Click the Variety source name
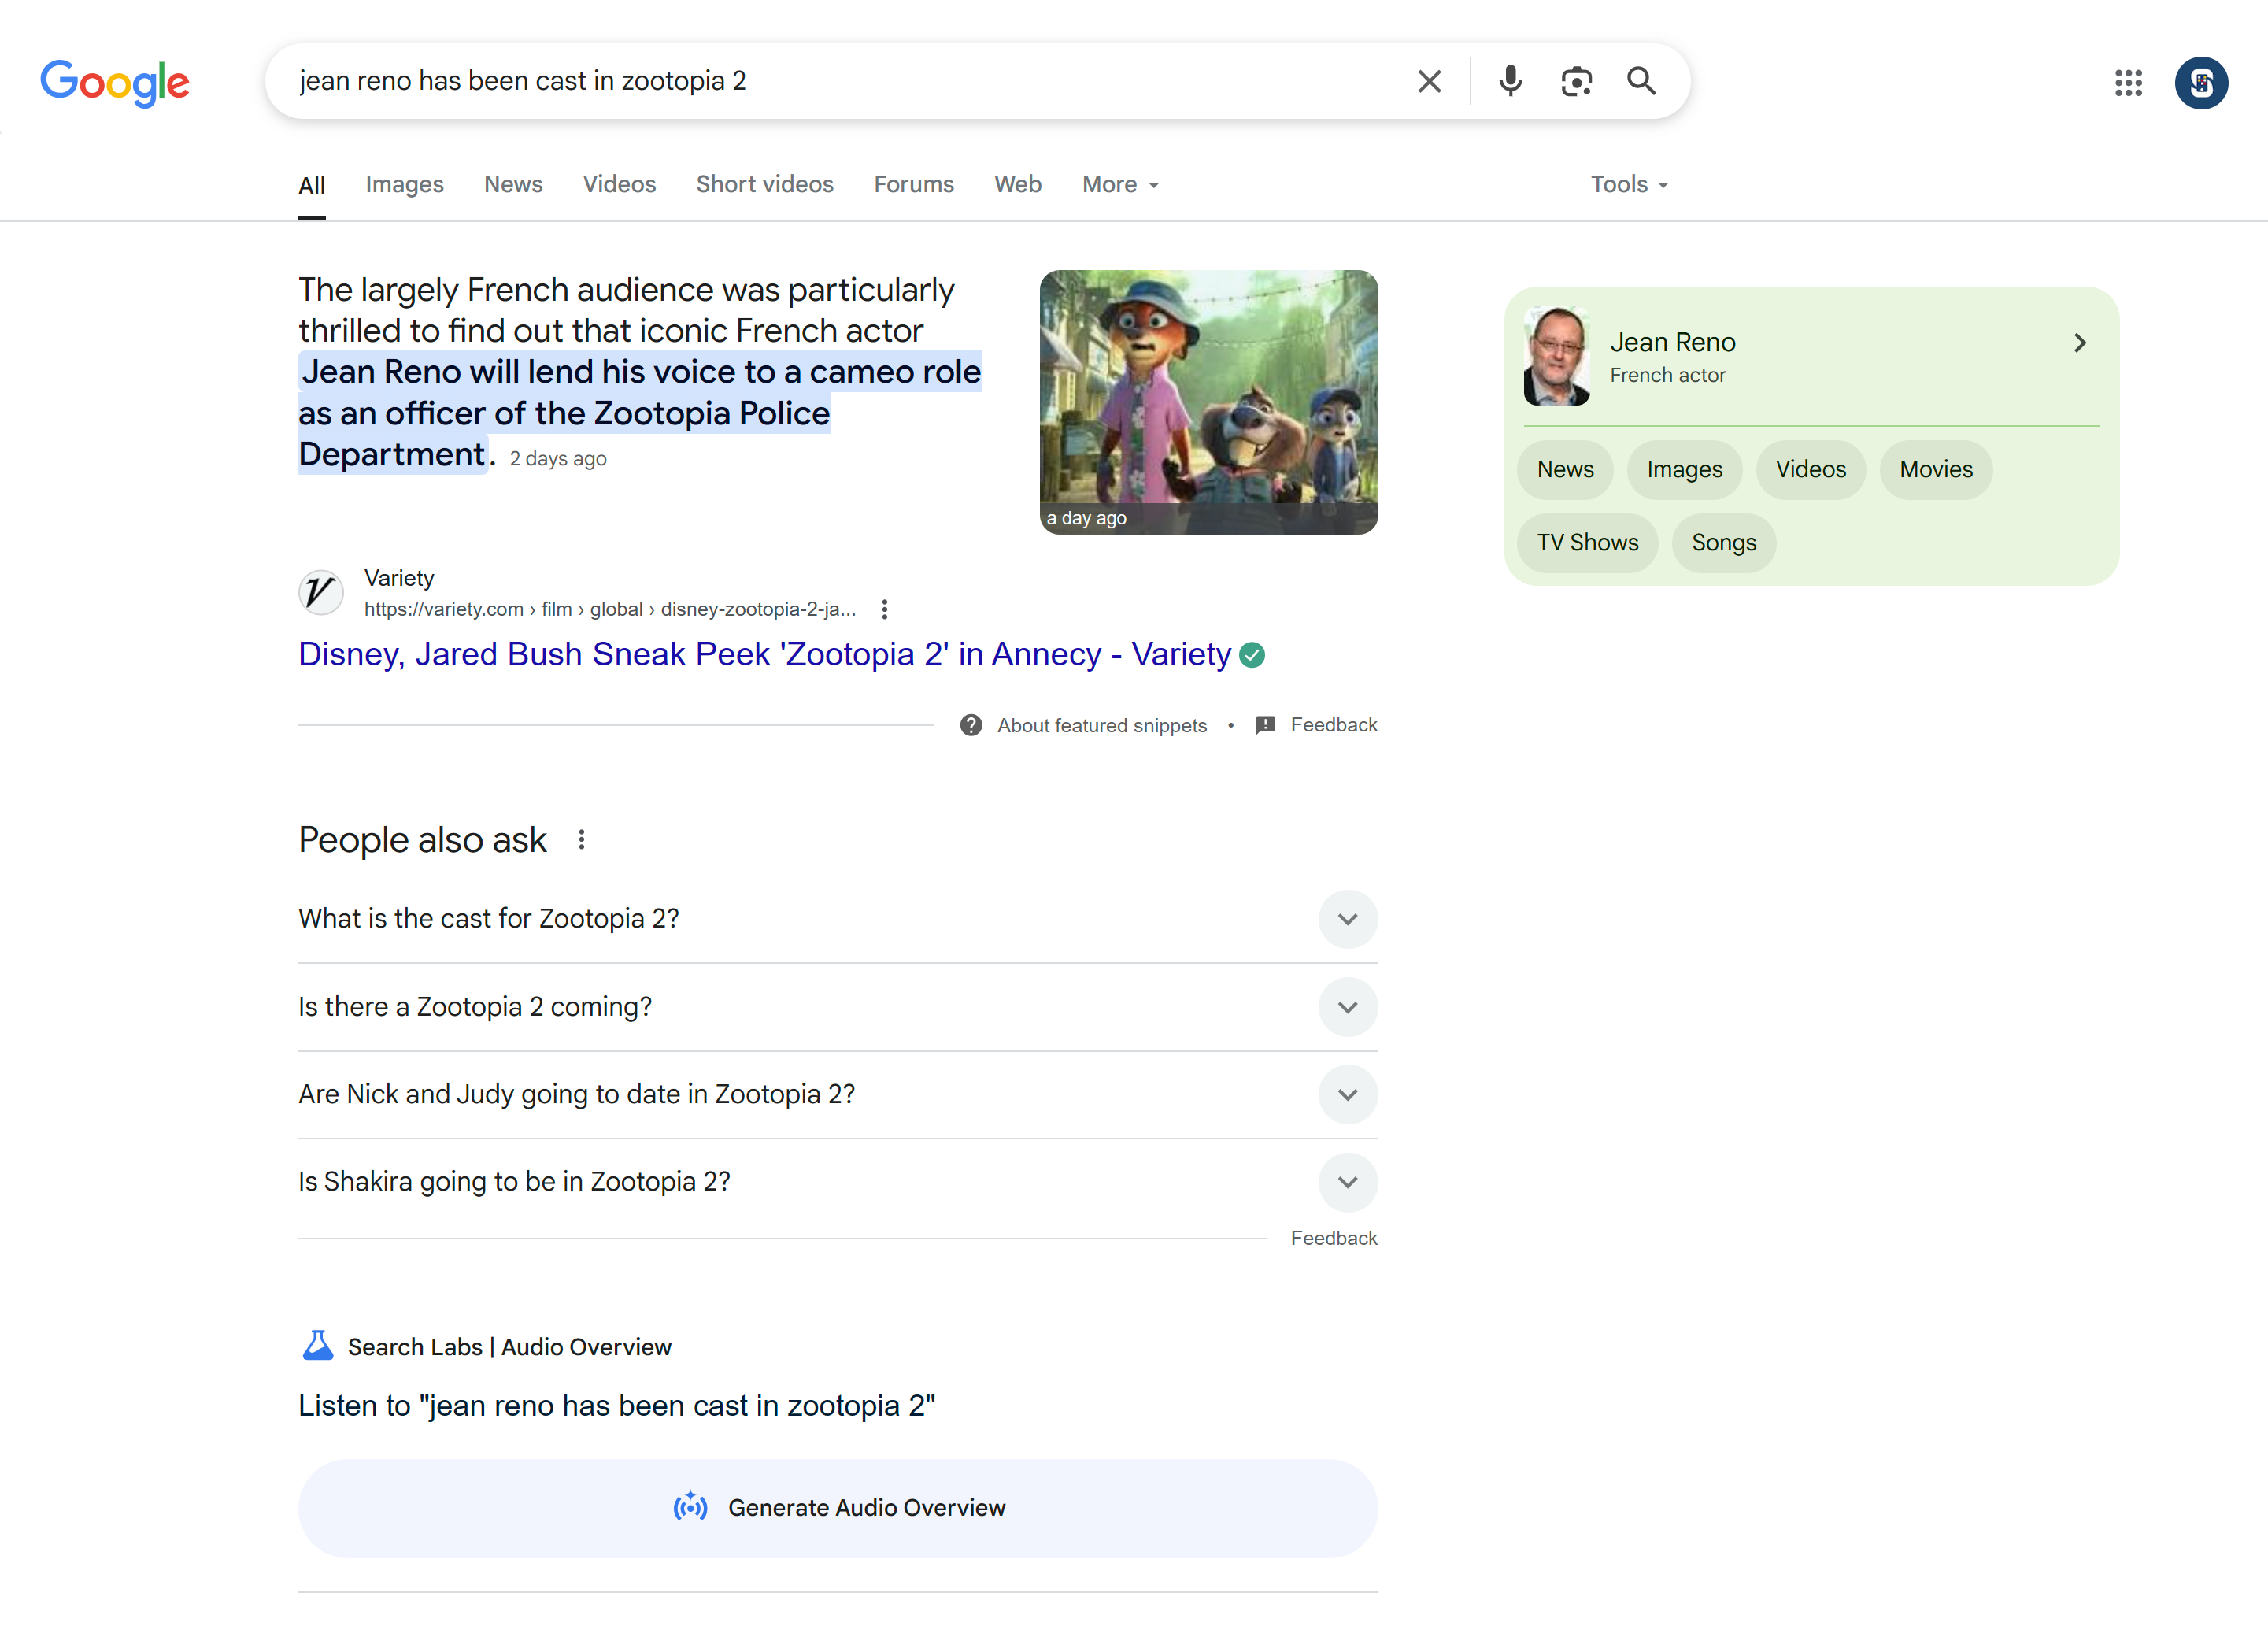This screenshot has width=2268, height=1637. coord(399,579)
